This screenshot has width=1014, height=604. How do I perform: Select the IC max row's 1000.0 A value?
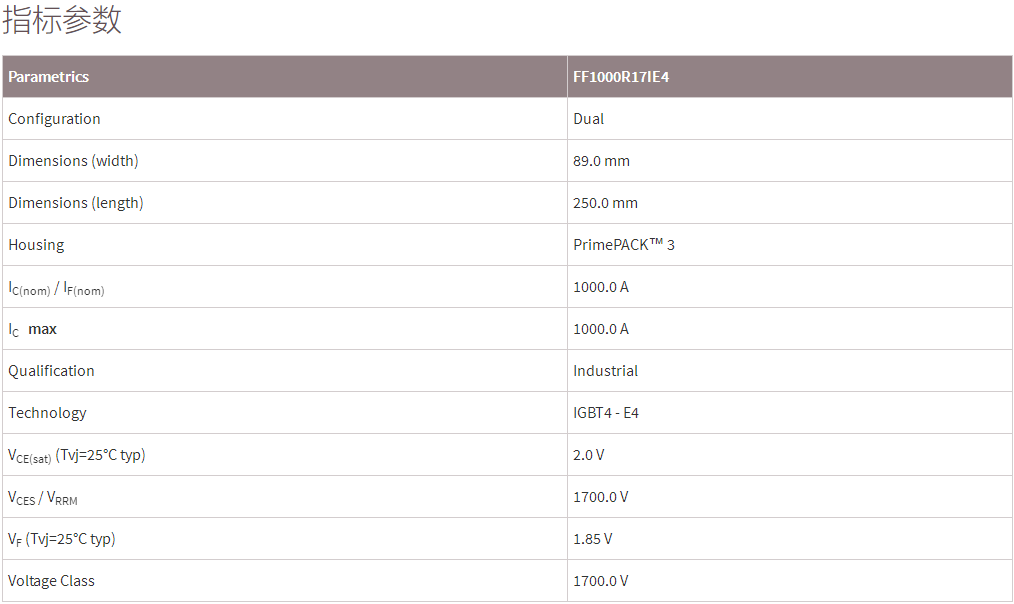601,329
